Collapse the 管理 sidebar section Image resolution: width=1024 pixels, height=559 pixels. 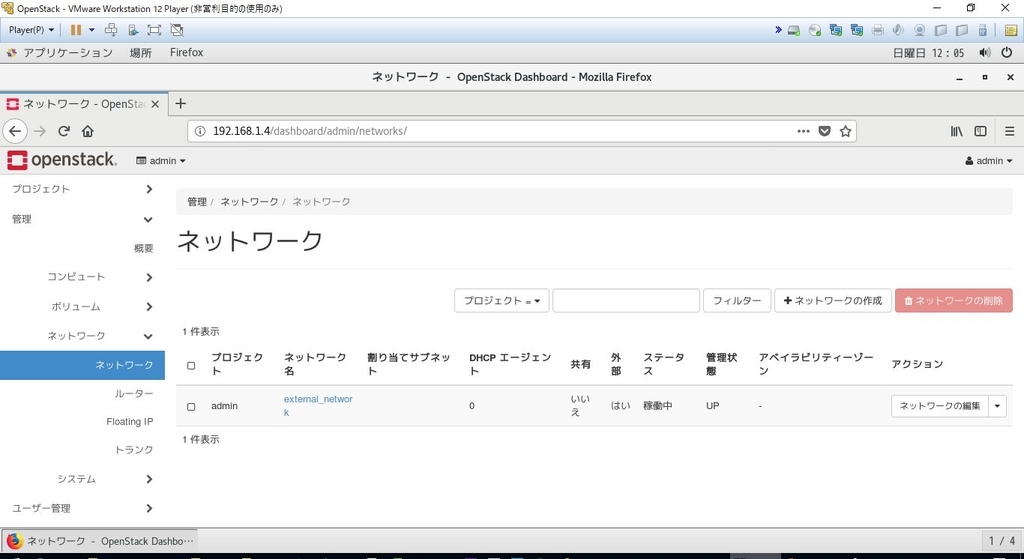point(82,219)
